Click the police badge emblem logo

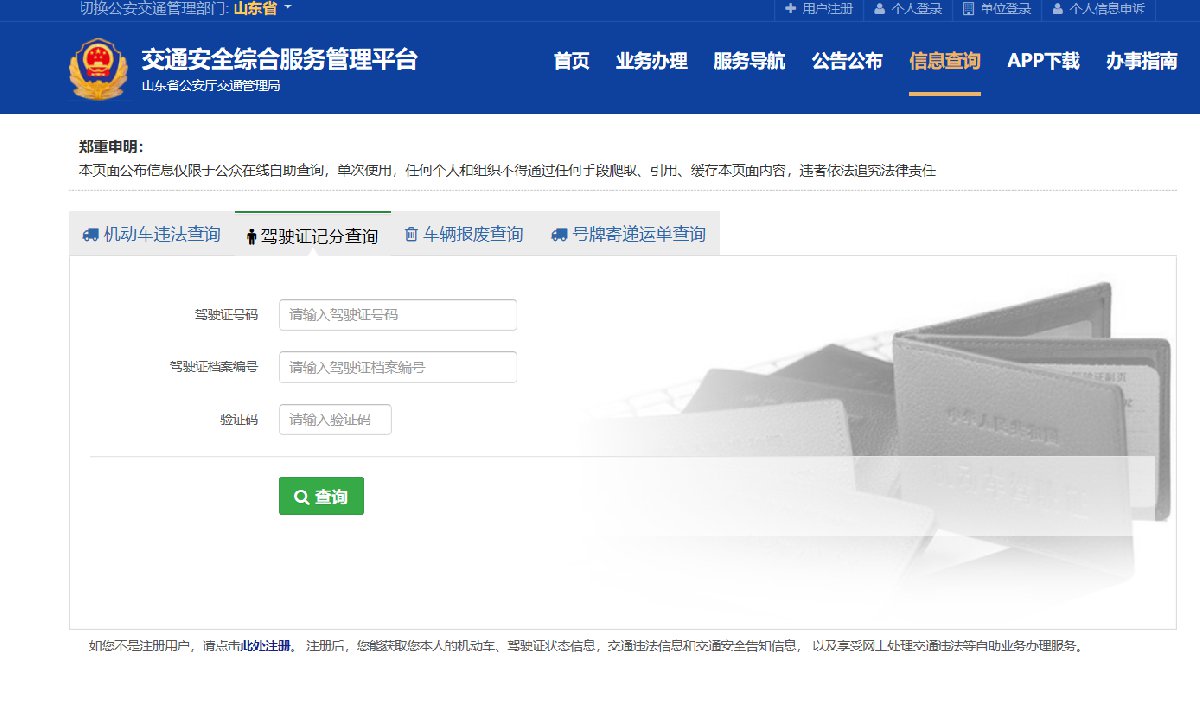point(98,68)
